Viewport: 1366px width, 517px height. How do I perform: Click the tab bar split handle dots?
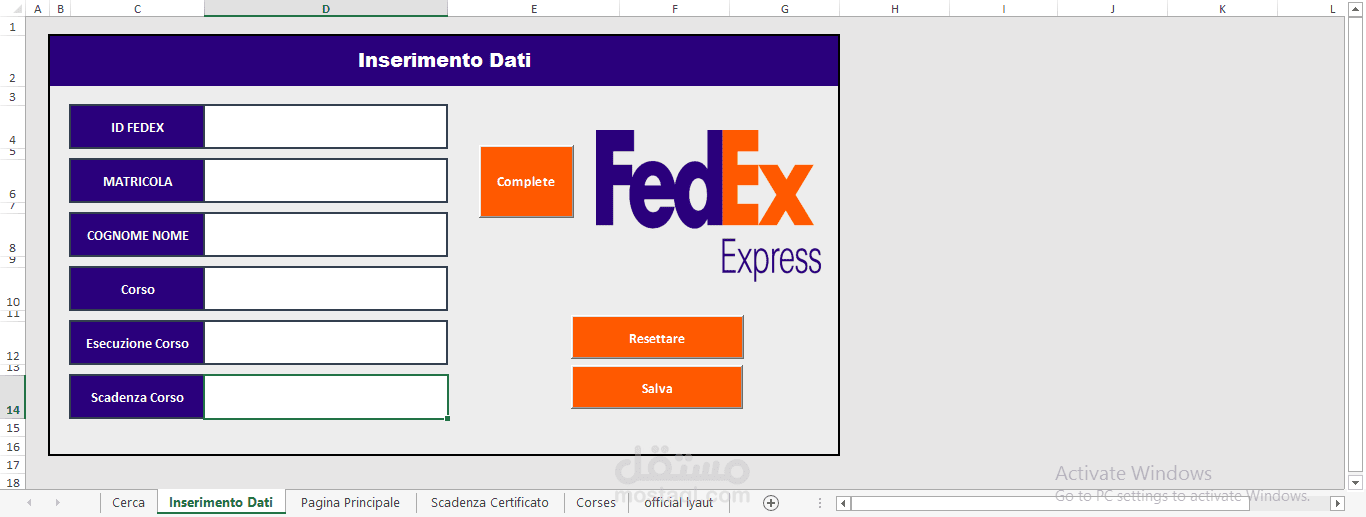tap(820, 503)
